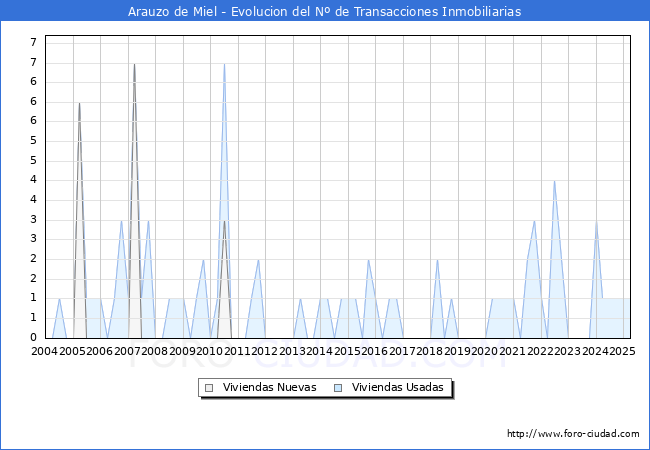Click the 2007 new housing peak
650x450 pixels.
click(134, 64)
